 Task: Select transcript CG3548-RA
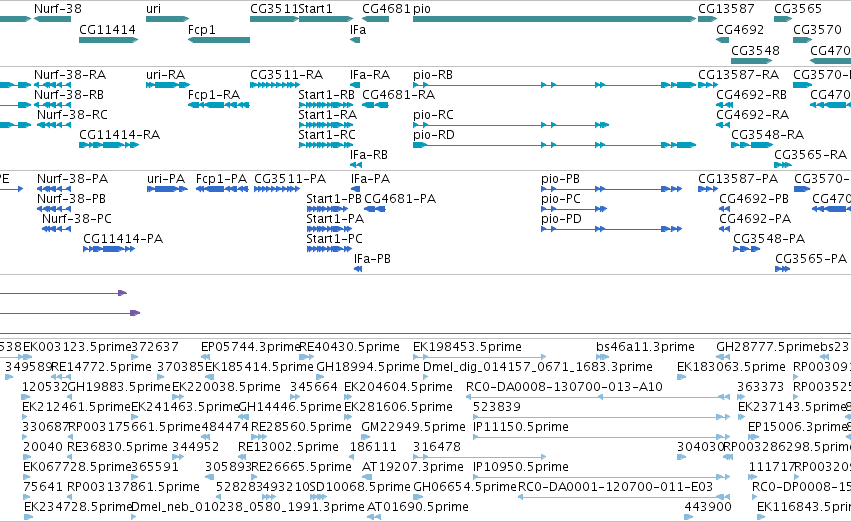767,135
